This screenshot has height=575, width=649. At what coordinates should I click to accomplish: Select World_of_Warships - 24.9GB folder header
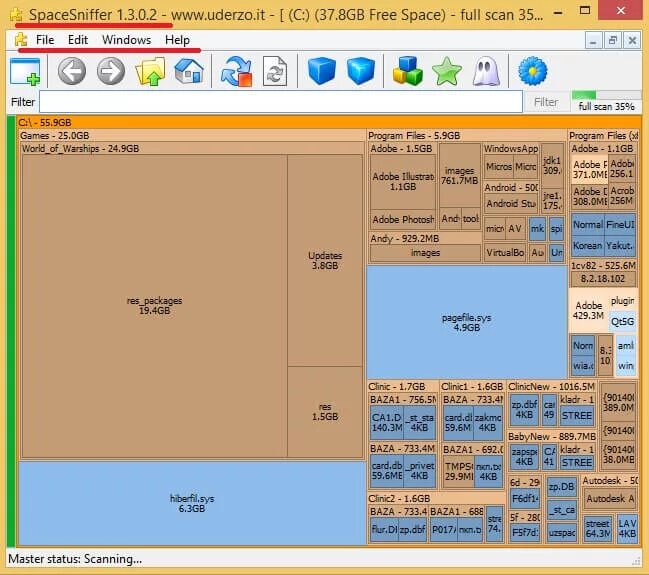pos(192,148)
